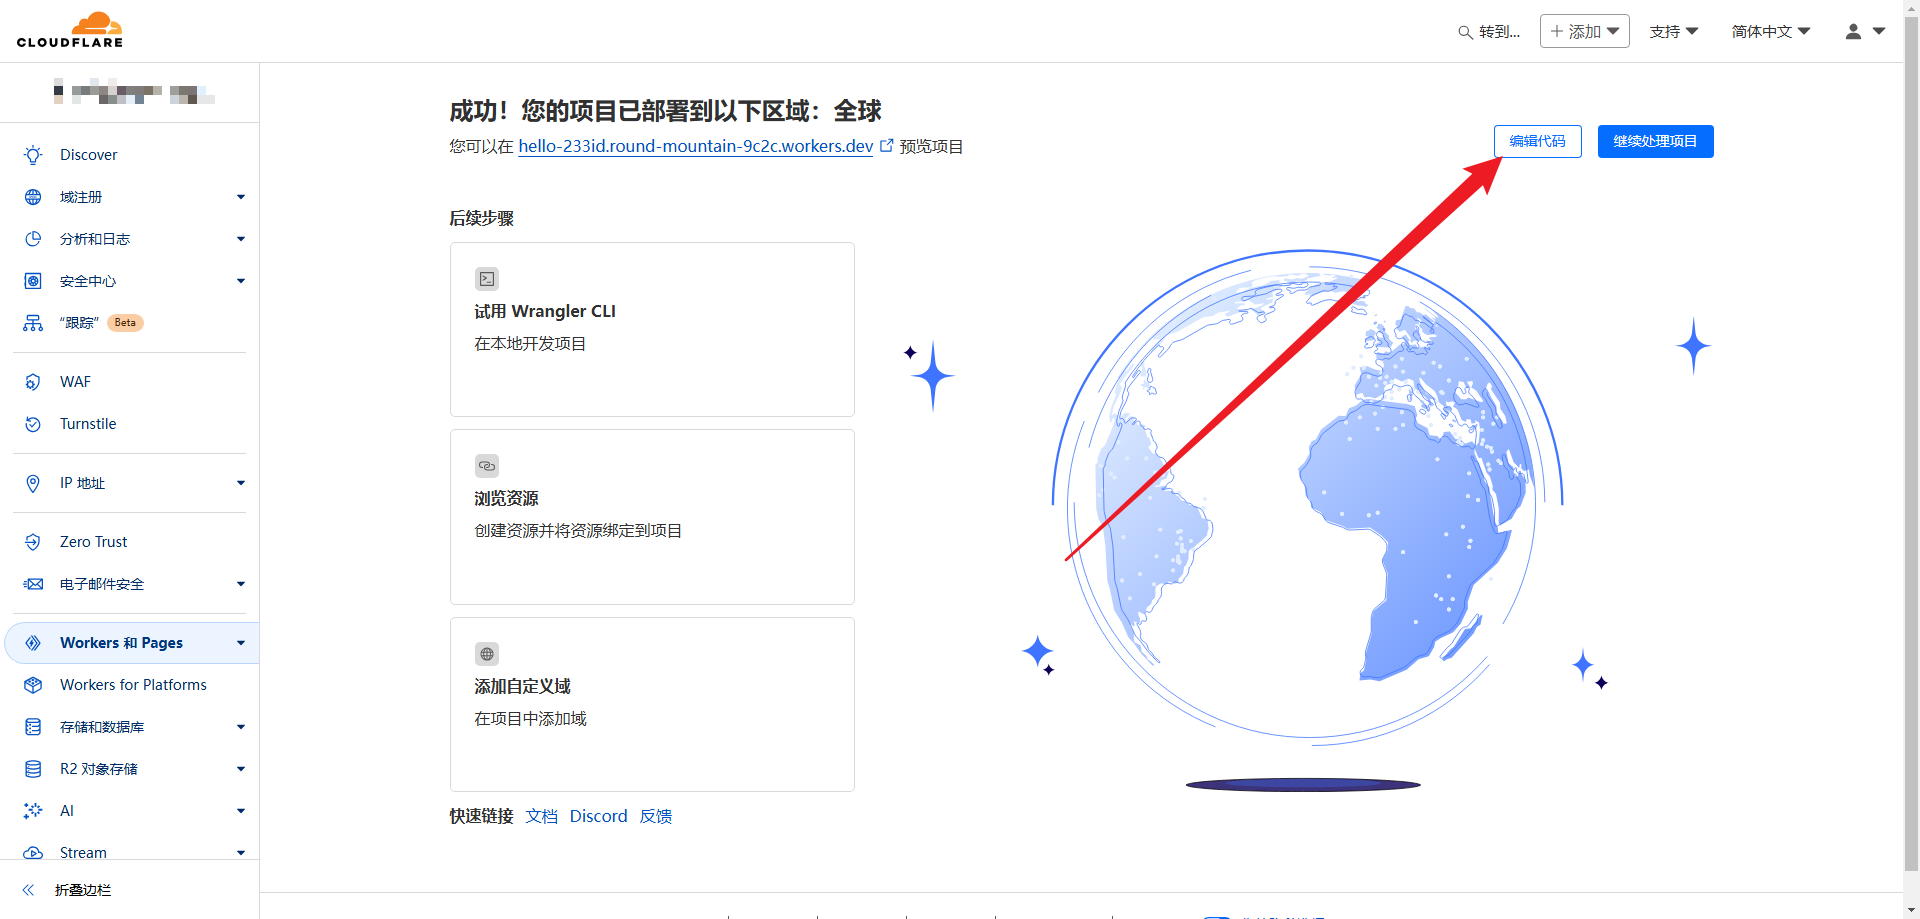
Task: Open the Discord quick link
Action: [598, 816]
